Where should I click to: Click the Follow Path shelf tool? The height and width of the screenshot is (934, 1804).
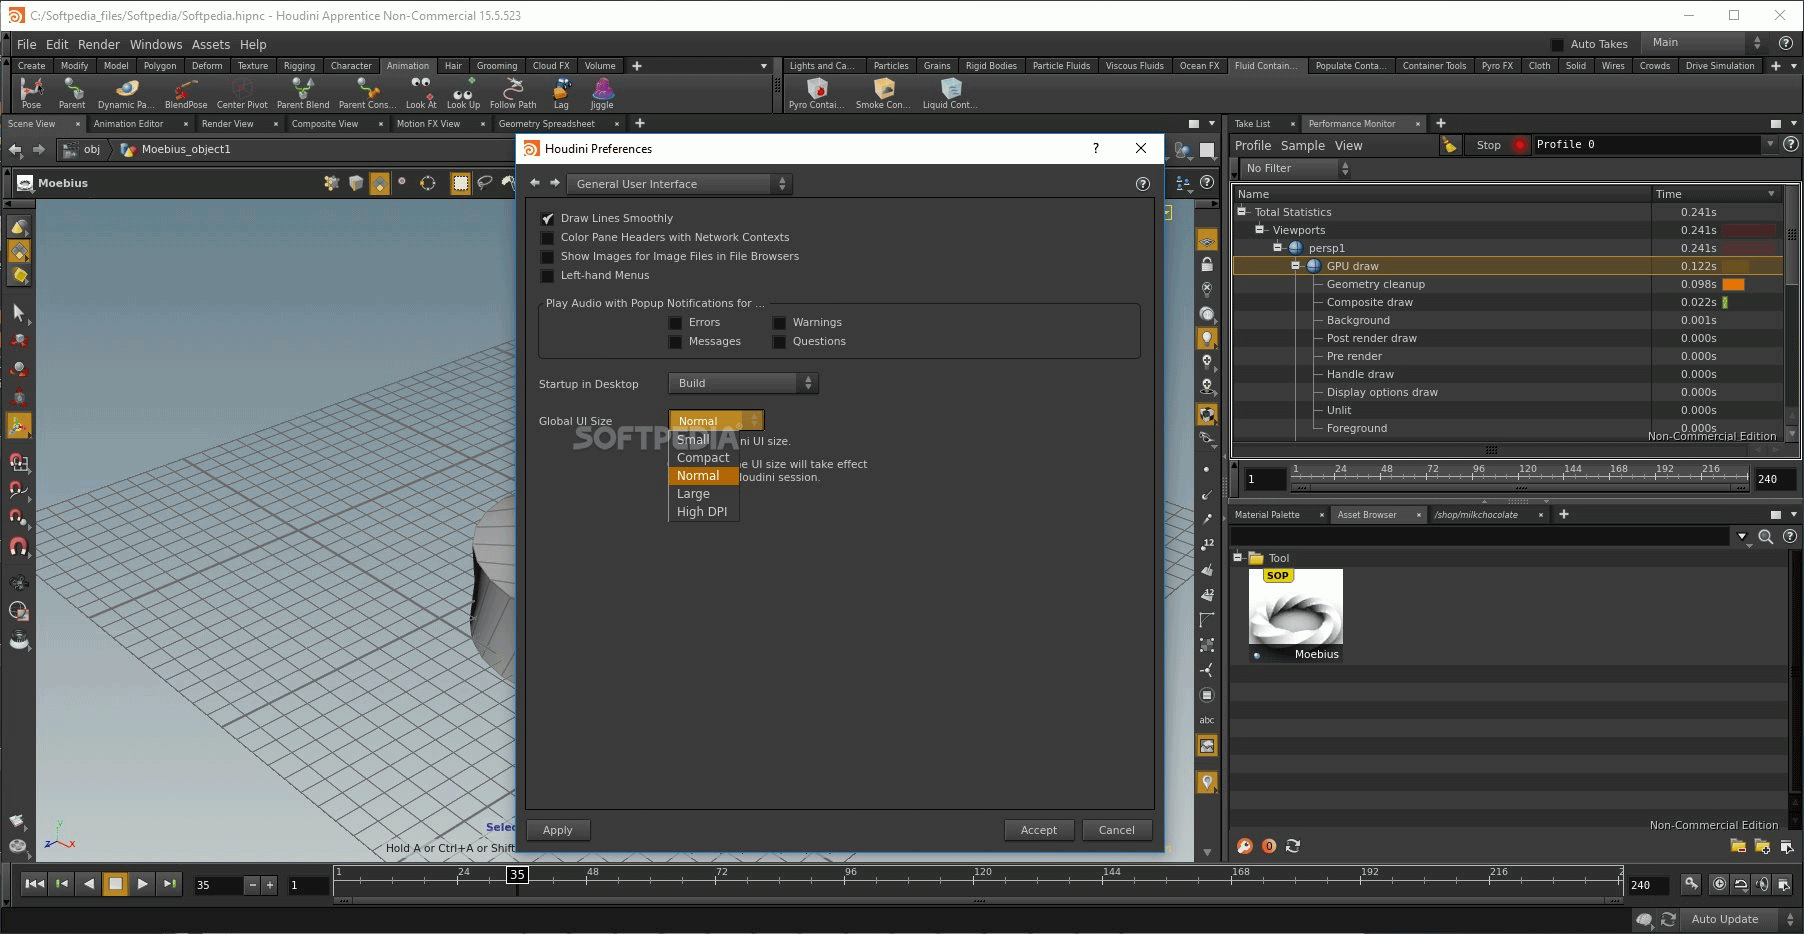click(513, 93)
